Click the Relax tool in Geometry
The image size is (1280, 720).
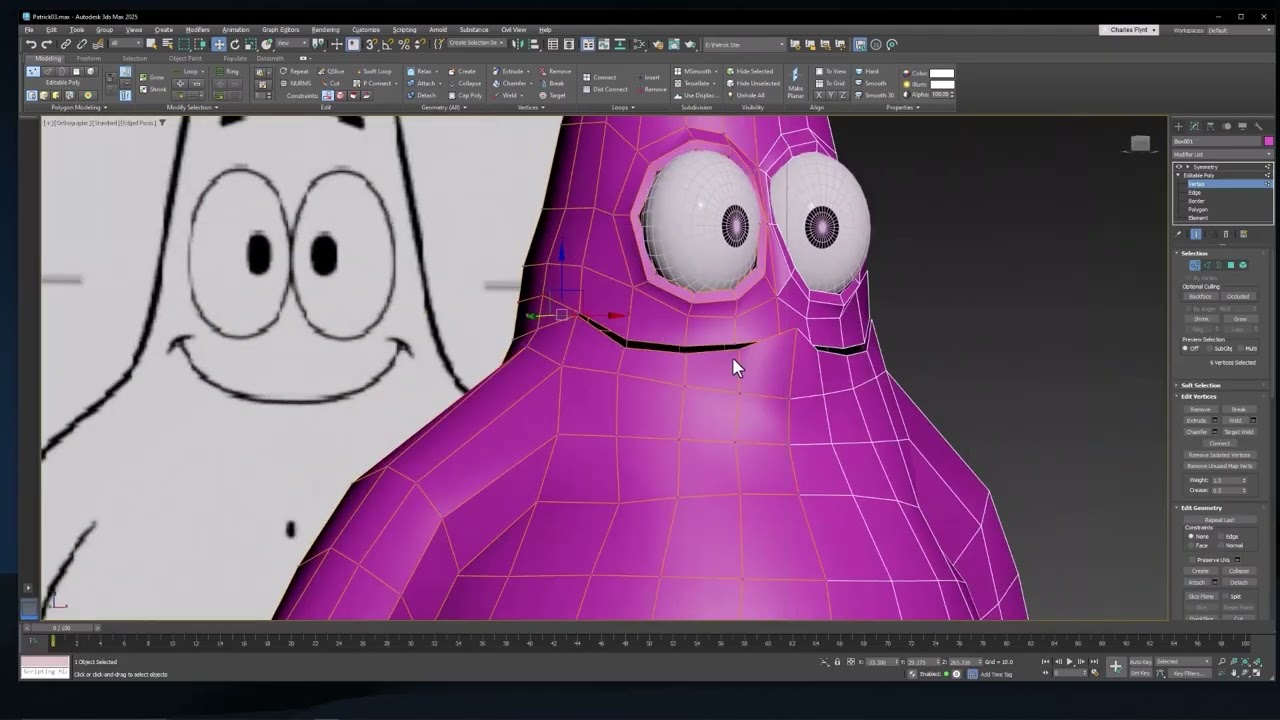[424, 71]
